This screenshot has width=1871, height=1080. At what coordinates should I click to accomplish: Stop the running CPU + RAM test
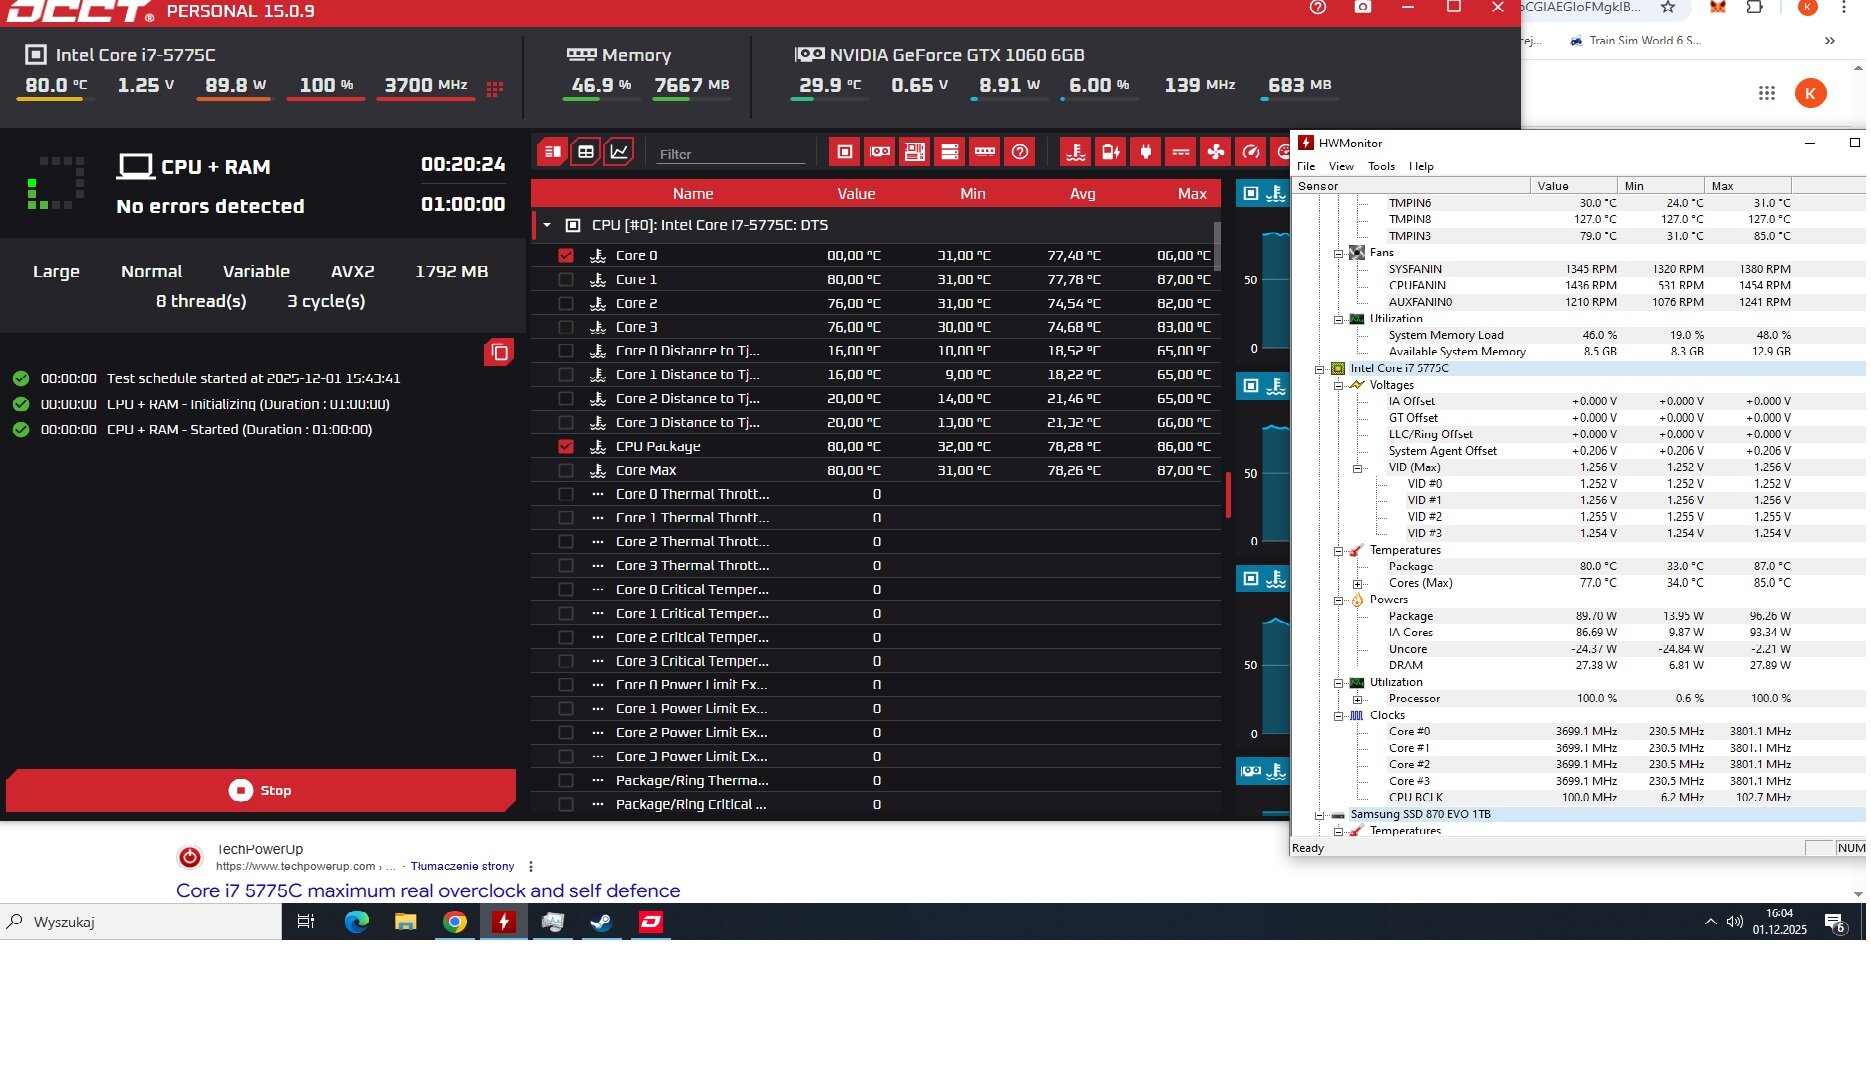point(261,790)
